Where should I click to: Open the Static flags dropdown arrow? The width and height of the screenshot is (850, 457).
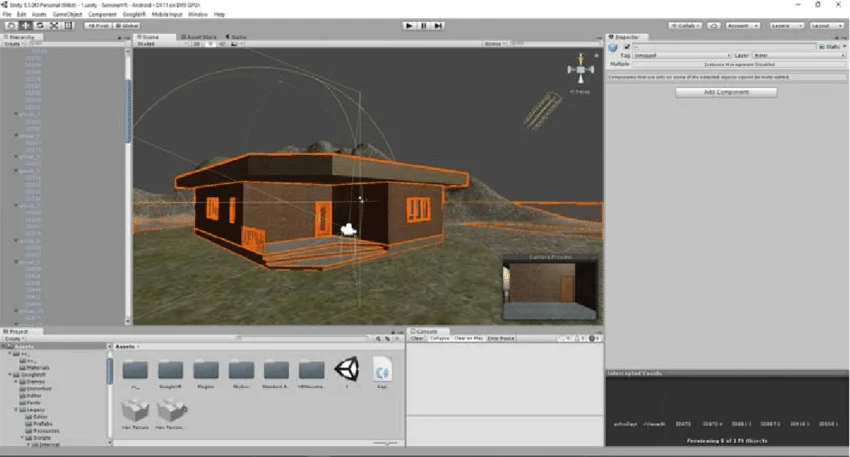(x=845, y=47)
